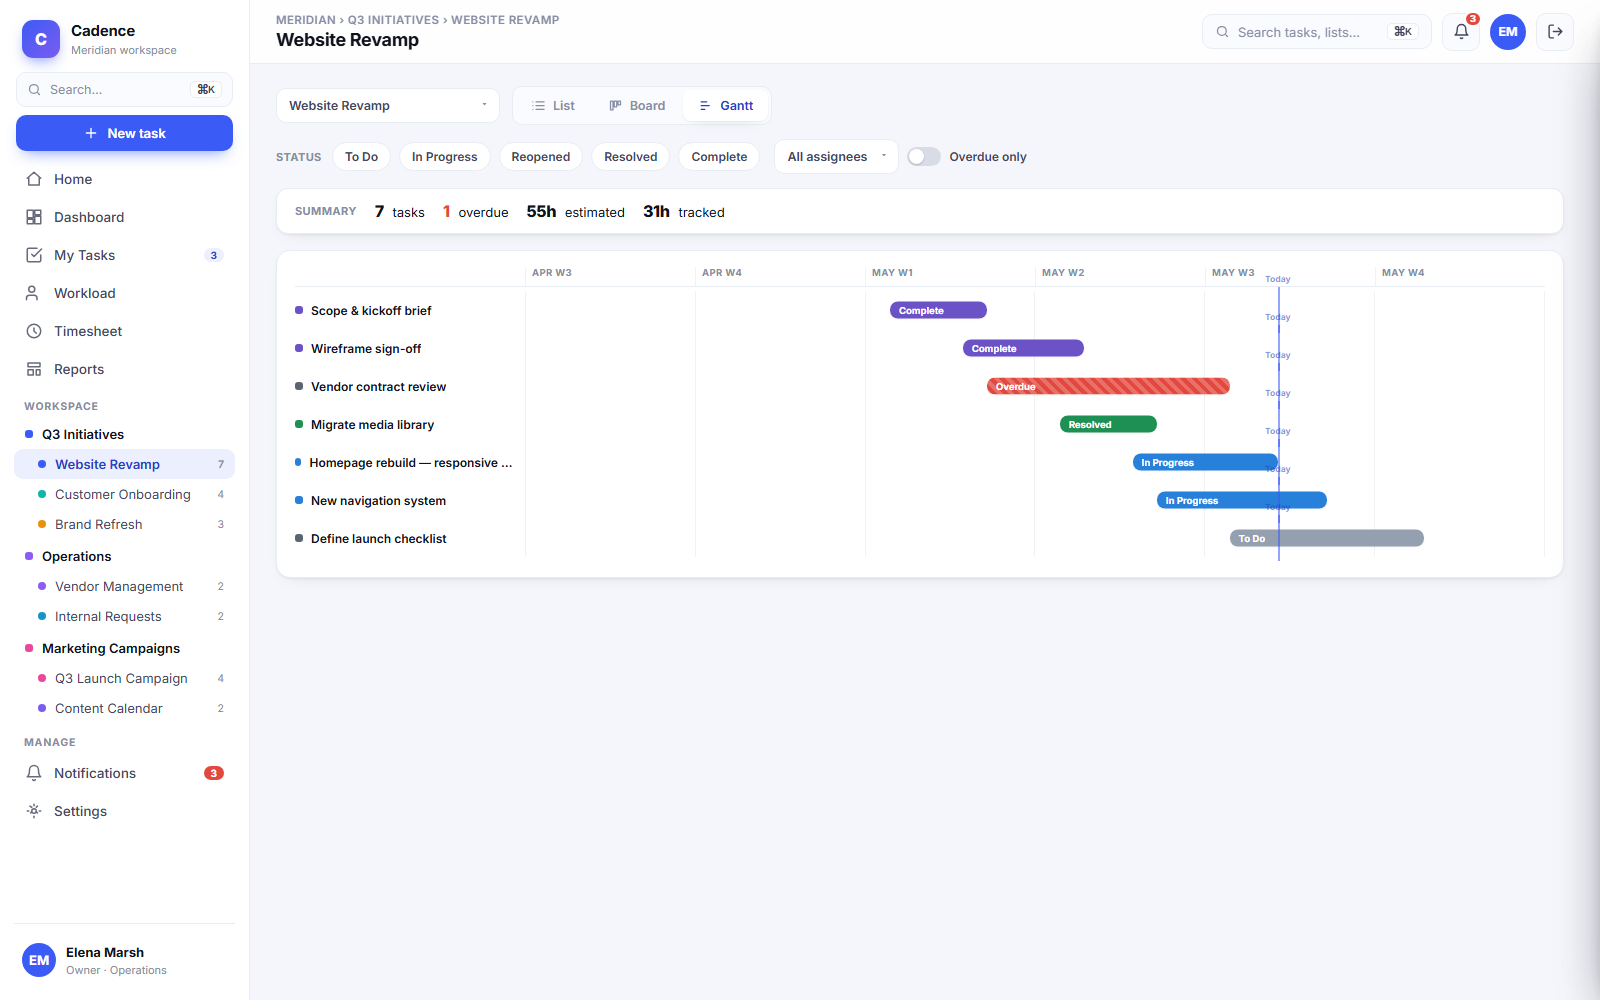Go to the Q3 INITIATIVES breadcrumb
The height and width of the screenshot is (1000, 1600).
[393, 20]
